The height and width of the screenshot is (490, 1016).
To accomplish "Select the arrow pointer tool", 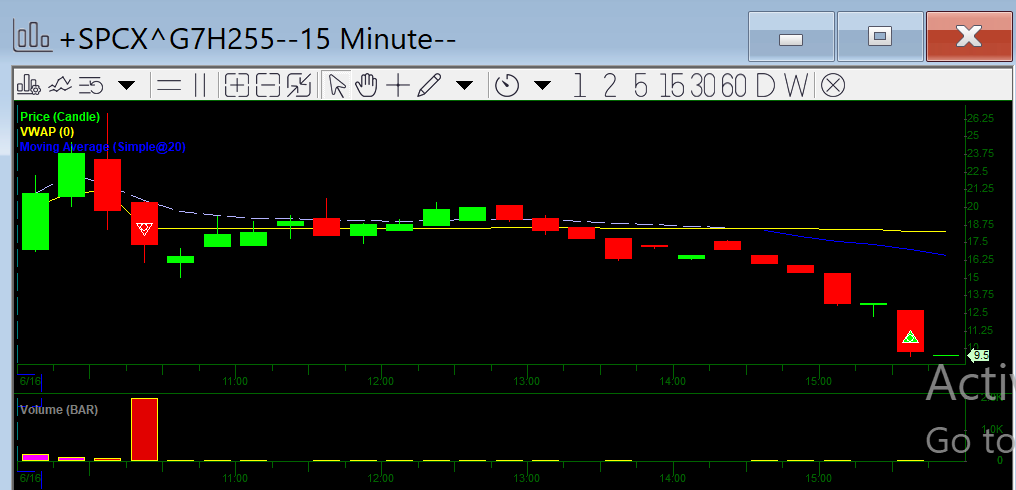I will pyautogui.click(x=337, y=85).
